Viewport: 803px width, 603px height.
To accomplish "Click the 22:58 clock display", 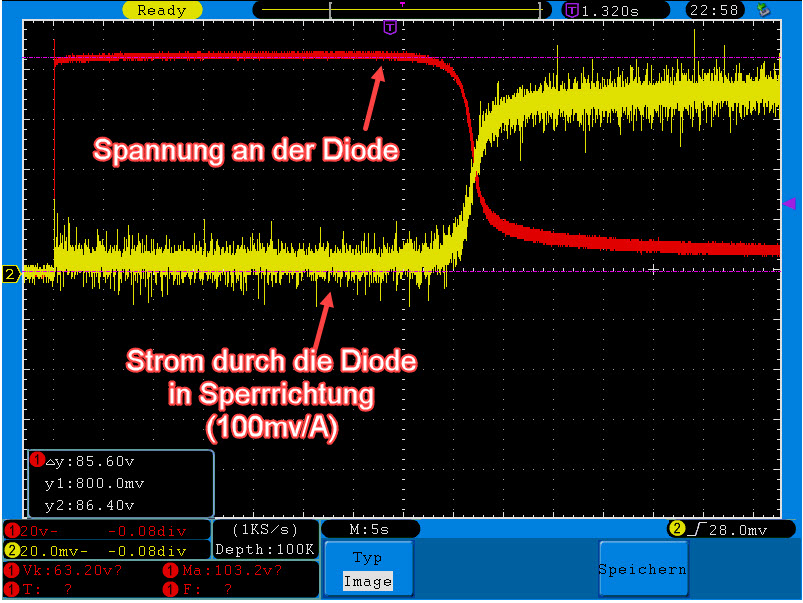I will 715,10.
